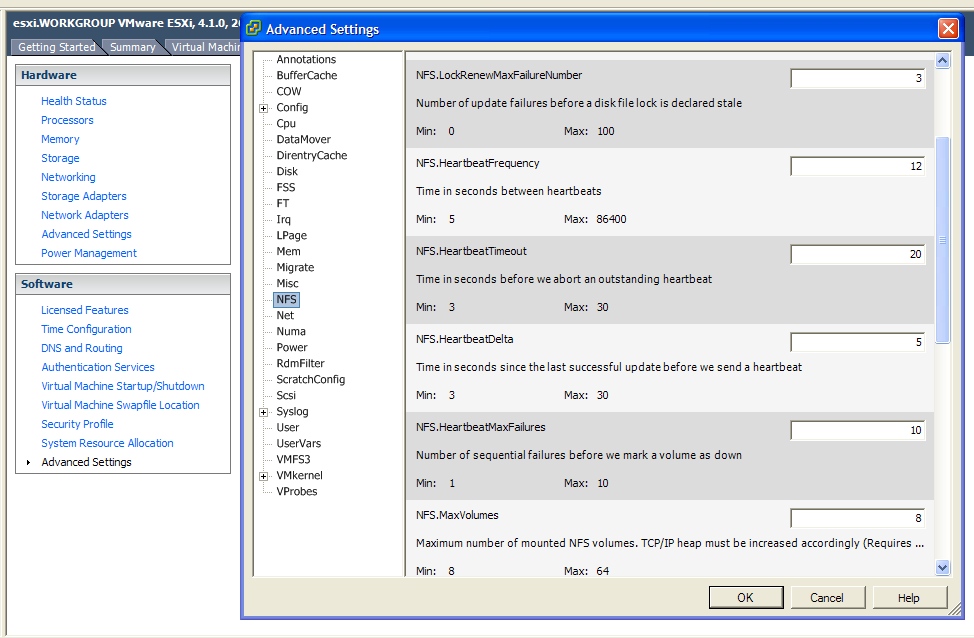Viewport: 974px width, 638px height.
Task: Open Networking hardware link
Action: point(68,178)
